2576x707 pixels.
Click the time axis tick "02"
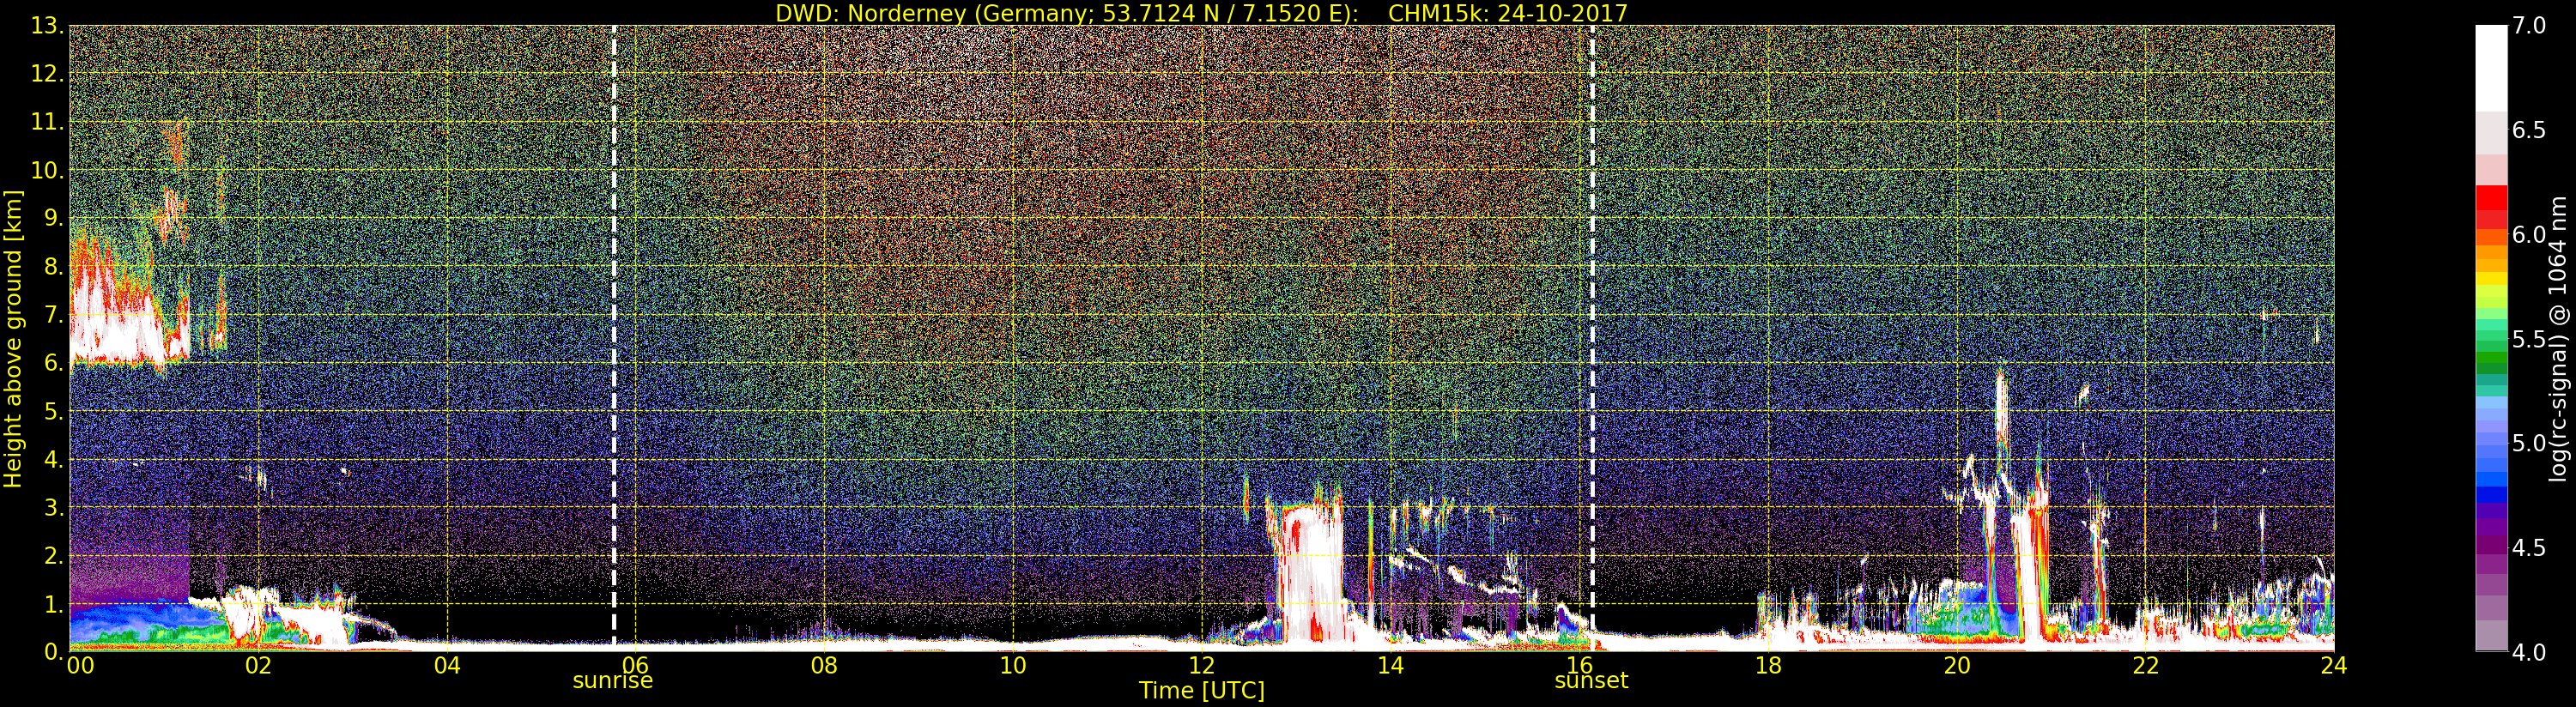coord(258,665)
